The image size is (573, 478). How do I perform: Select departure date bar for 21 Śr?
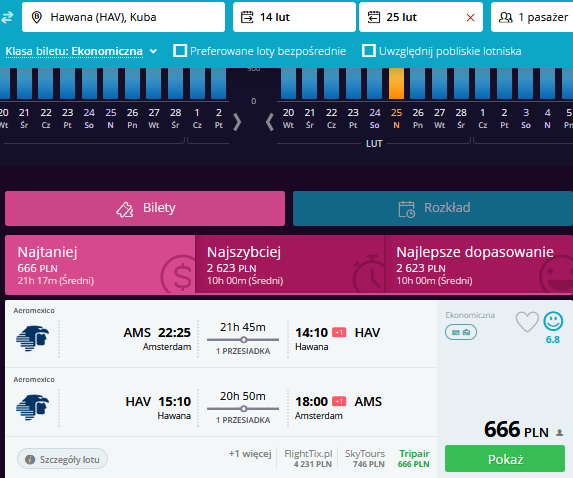tap(24, 84)
